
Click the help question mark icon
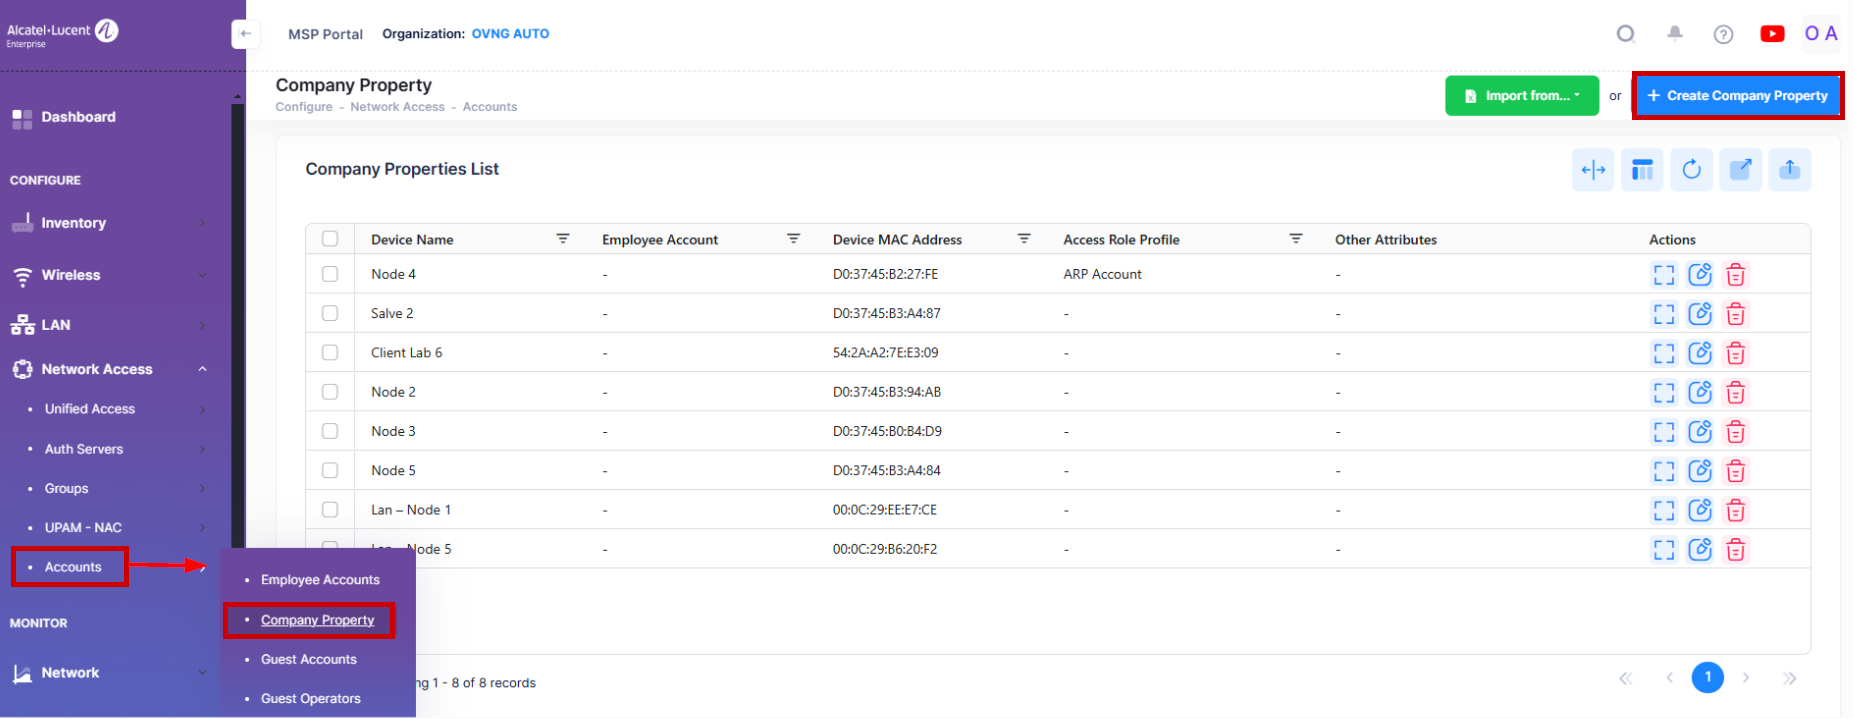pos(1723,34)
